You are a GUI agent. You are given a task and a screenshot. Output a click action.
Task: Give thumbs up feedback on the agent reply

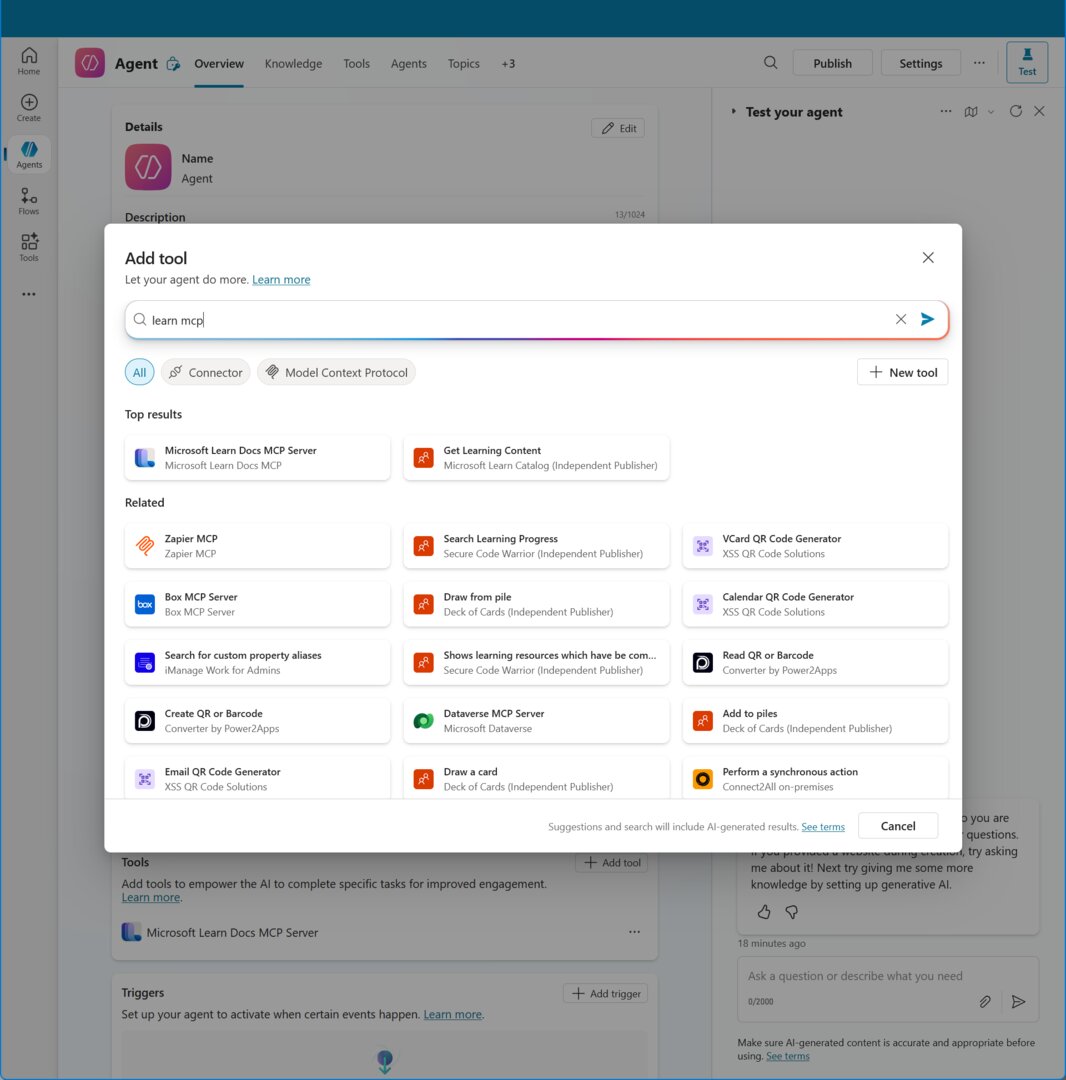pos(763,912)
